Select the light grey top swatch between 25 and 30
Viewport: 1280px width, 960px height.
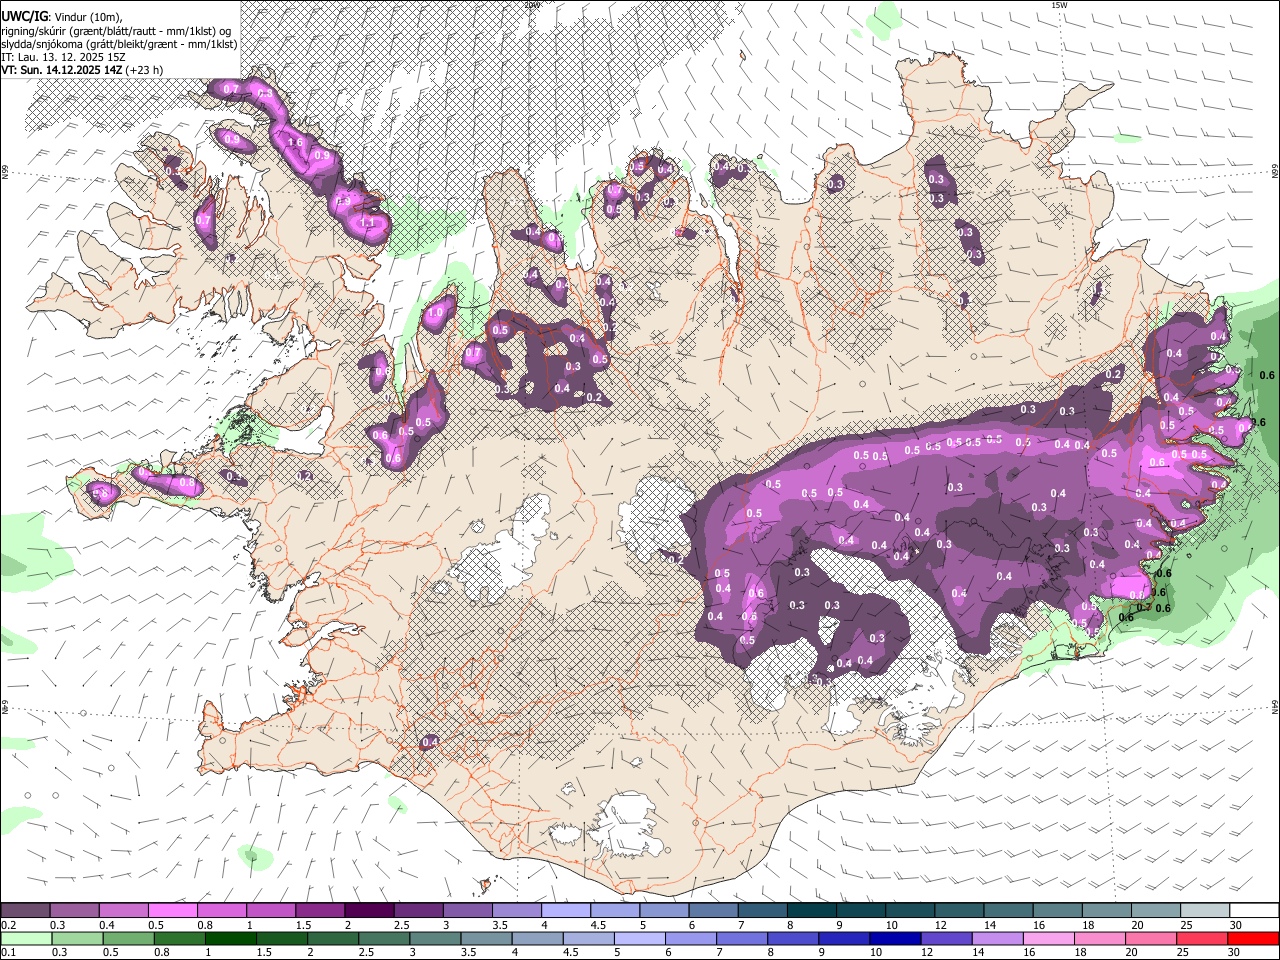(1205, 910)
